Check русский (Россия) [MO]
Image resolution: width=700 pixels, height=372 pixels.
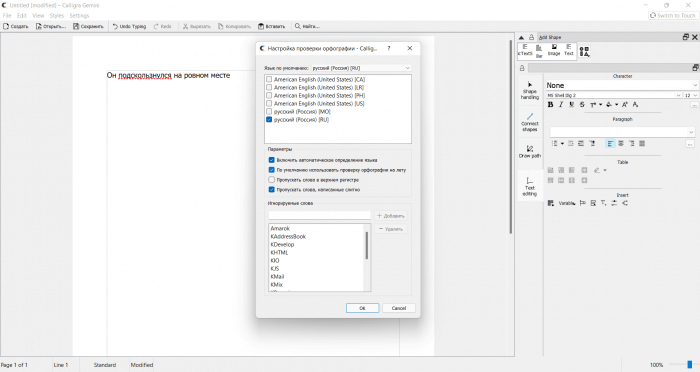pos(269,112)
